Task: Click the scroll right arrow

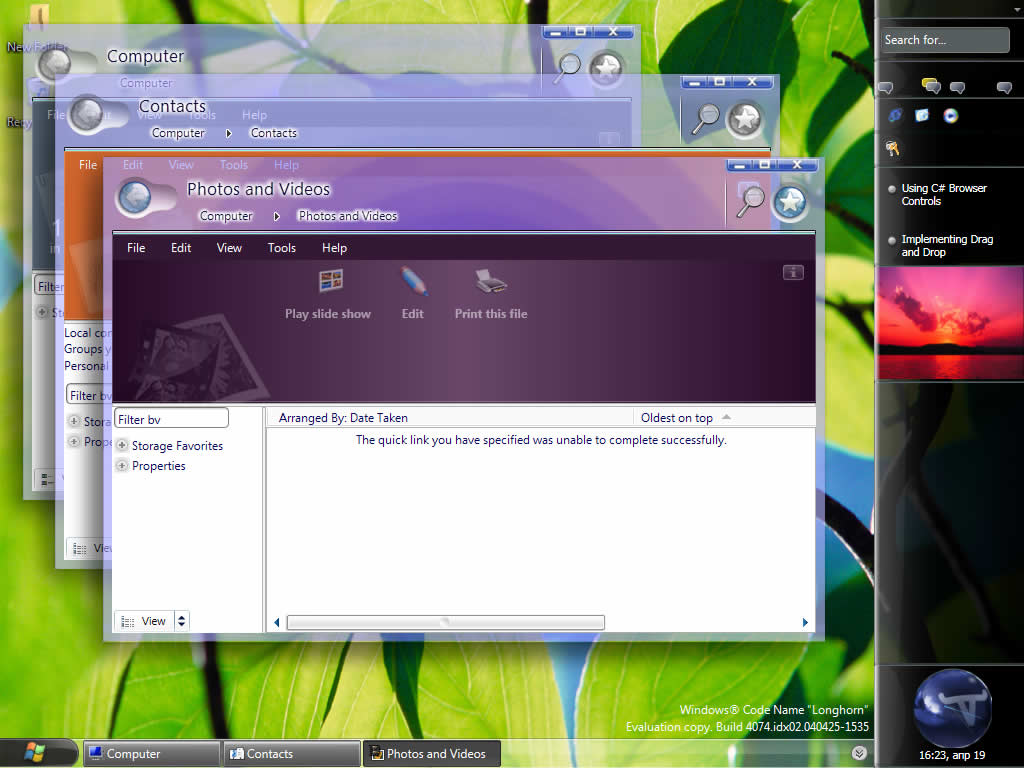Action: (x=805, y=622)
